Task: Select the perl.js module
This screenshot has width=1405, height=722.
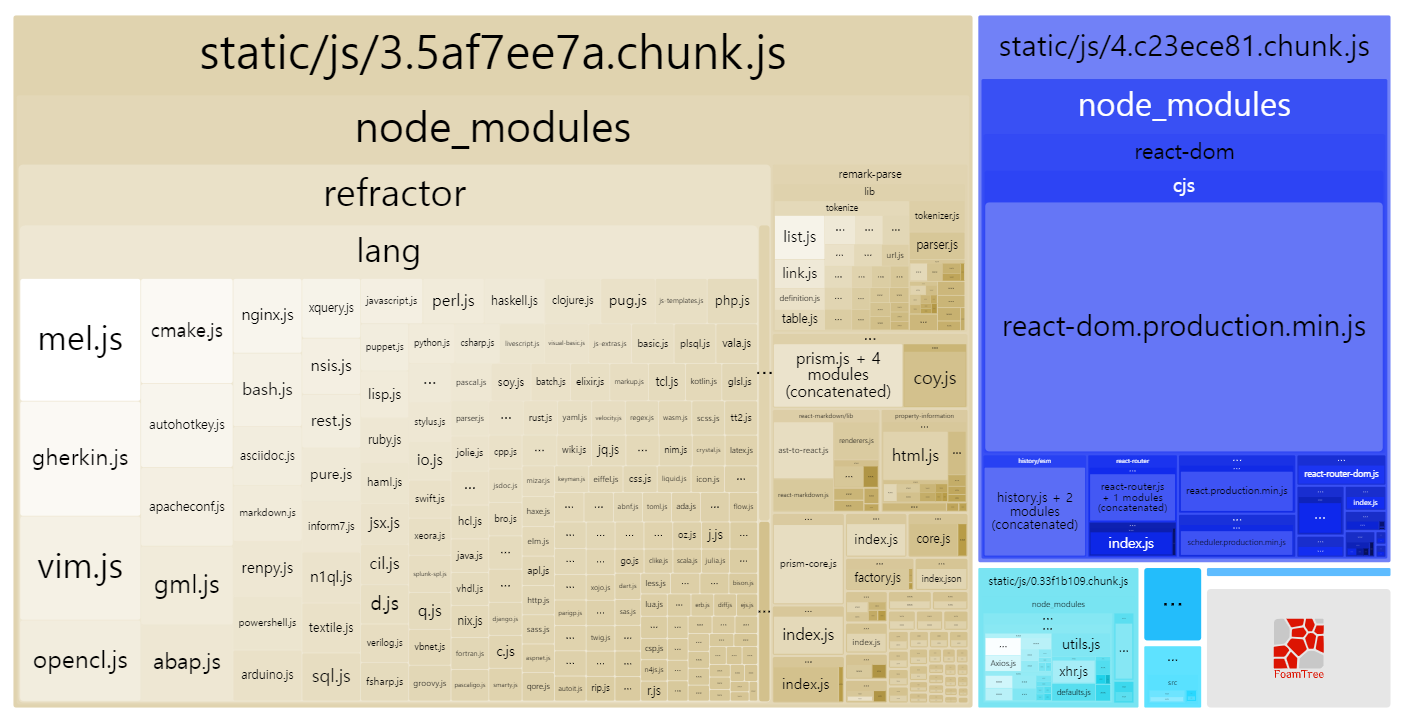Action: (453, 300)
